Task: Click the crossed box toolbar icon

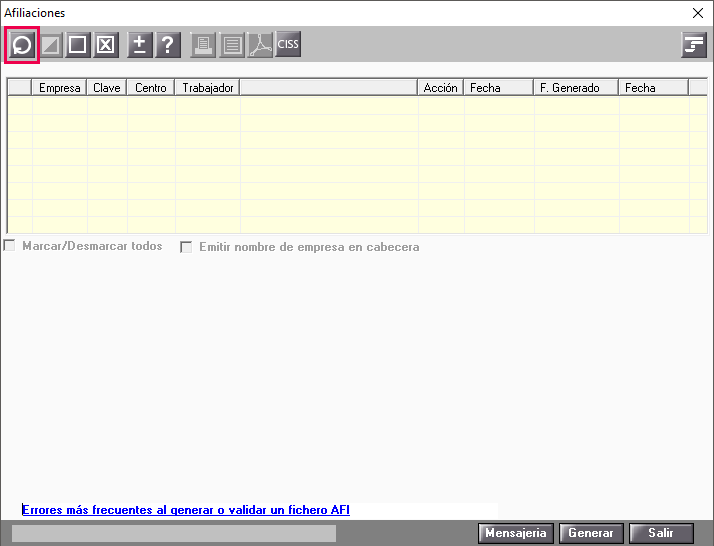Action: coord(106,45)
